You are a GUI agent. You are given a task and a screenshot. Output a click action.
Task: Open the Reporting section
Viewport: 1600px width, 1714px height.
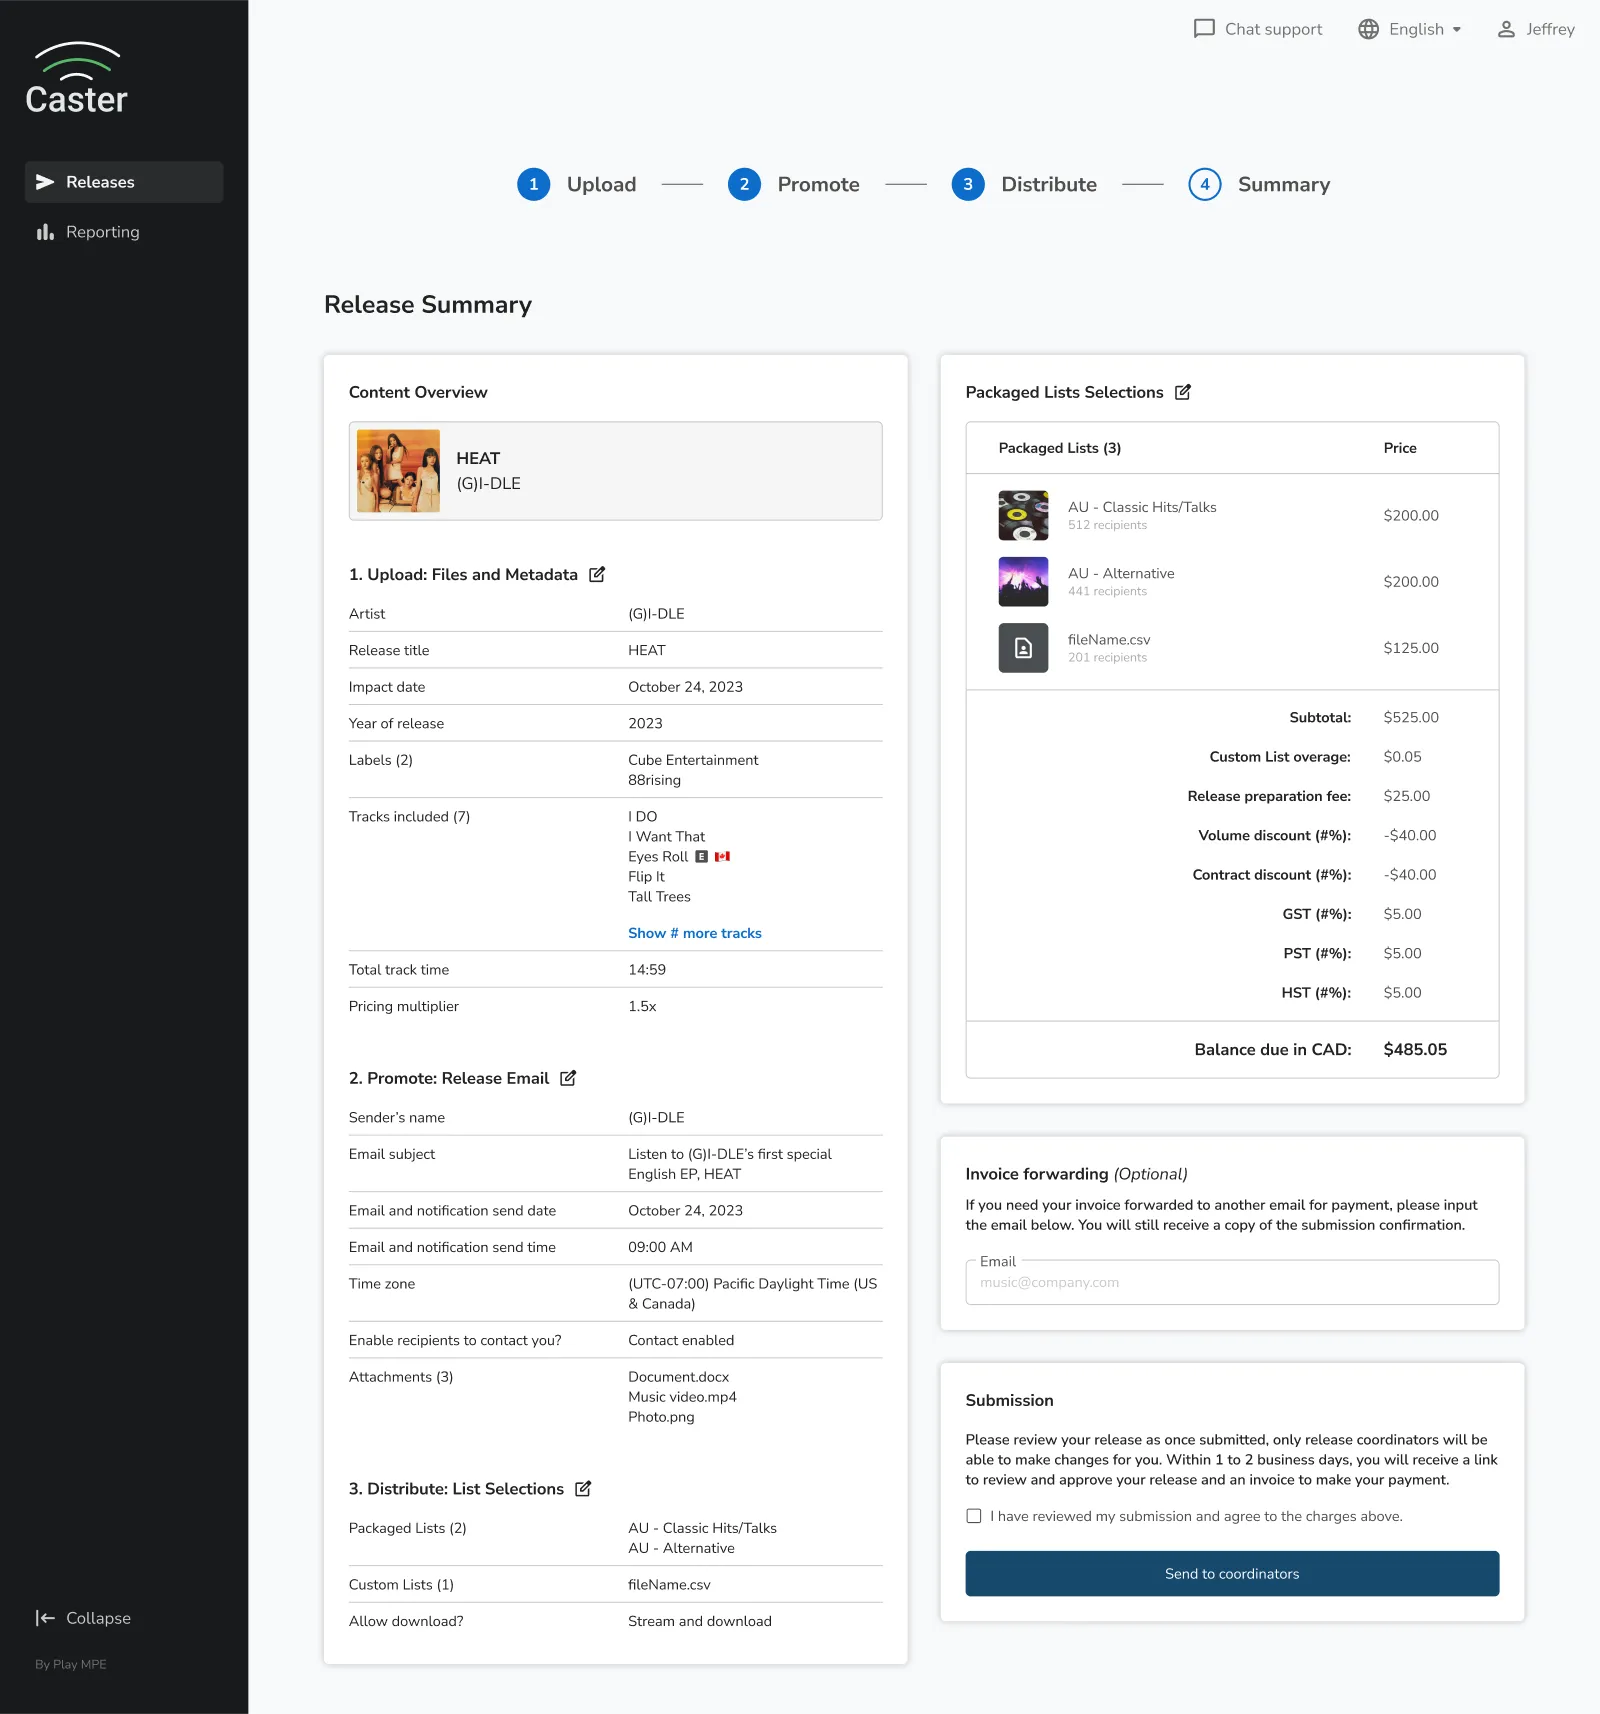click(x=102, y=231)
